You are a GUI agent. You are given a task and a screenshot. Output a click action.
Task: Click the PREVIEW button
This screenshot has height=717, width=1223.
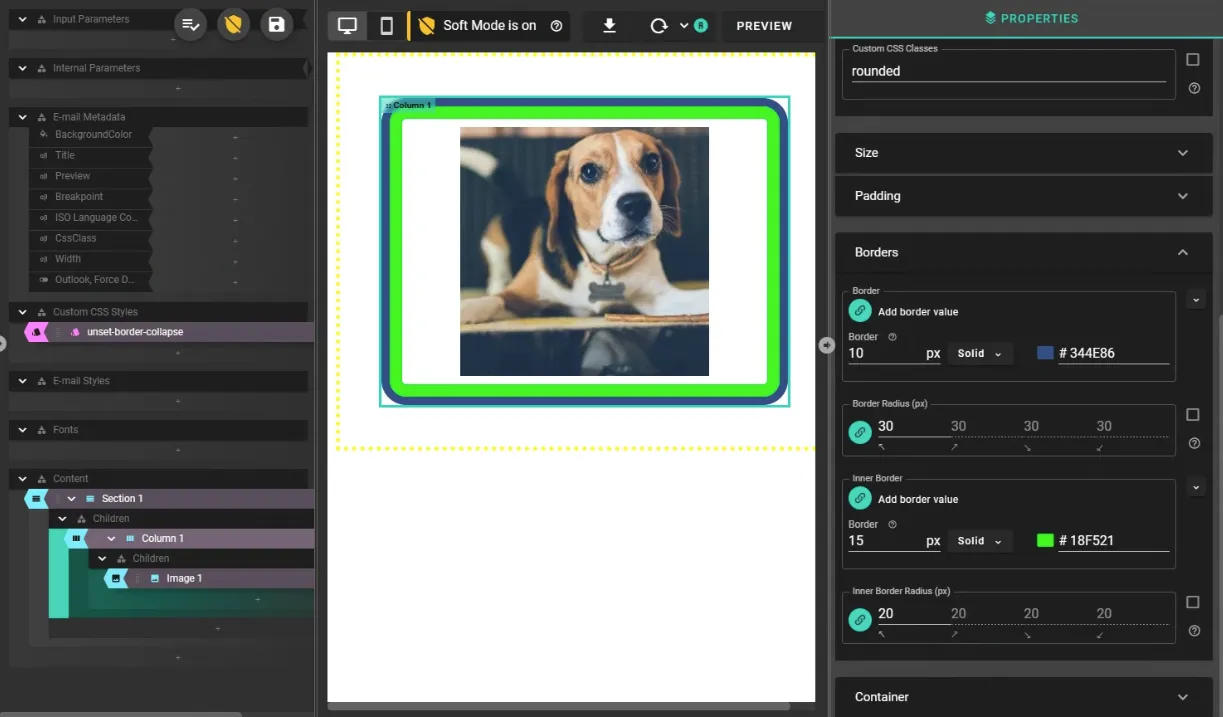(x=764, y=26)
